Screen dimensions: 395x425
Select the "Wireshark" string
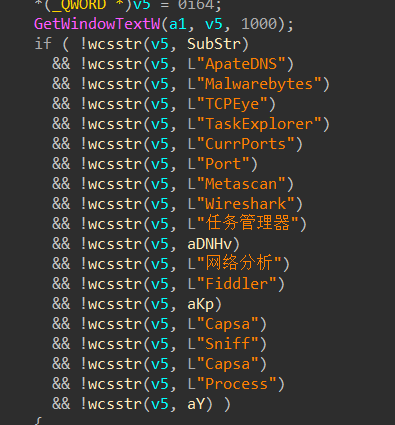click(x=245, y=204)
